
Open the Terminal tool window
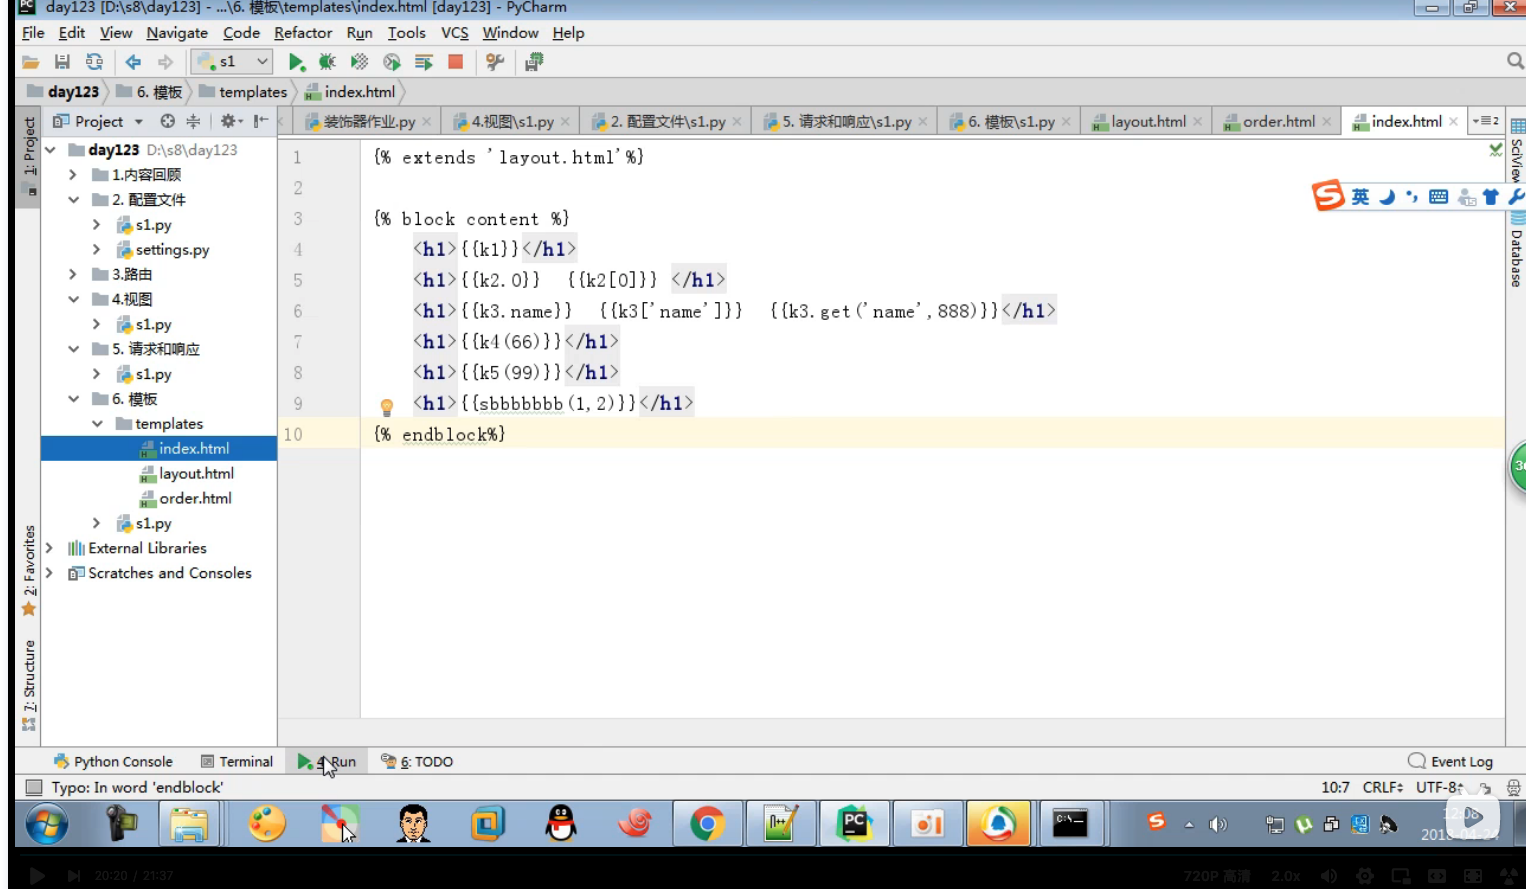point(237,761)
